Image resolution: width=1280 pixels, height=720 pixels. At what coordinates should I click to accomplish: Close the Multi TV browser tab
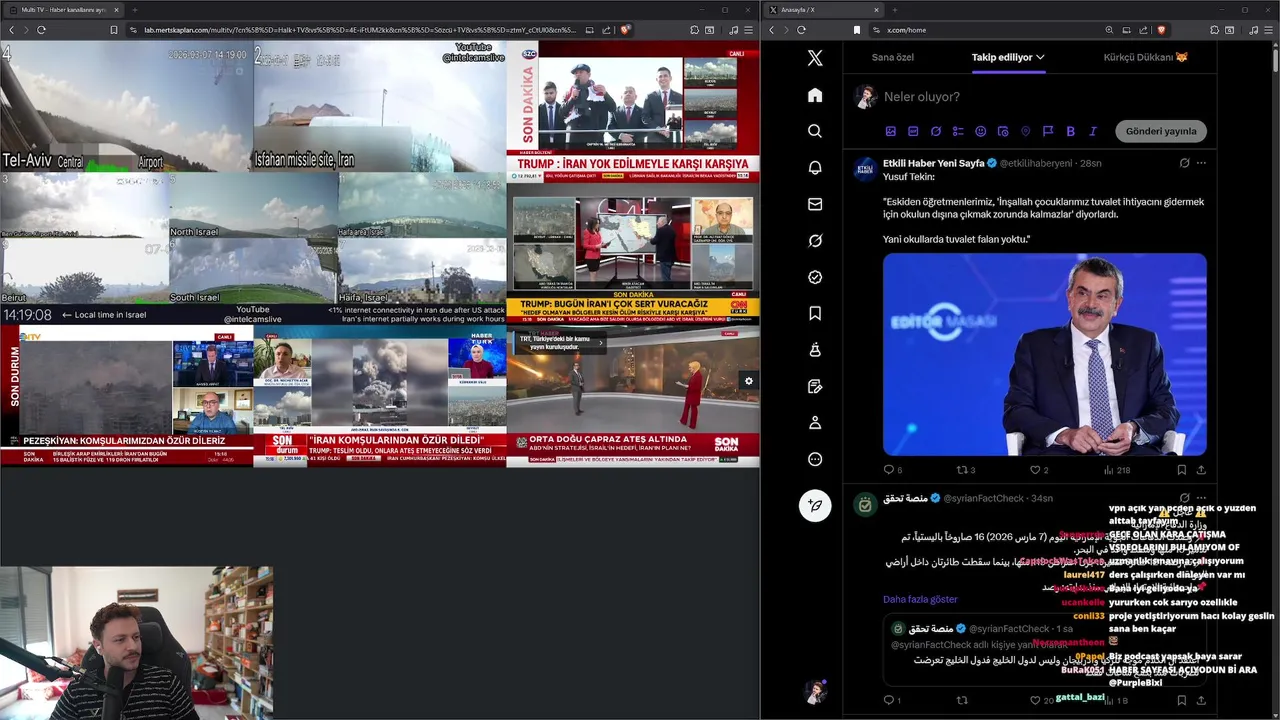click(116, 10)
